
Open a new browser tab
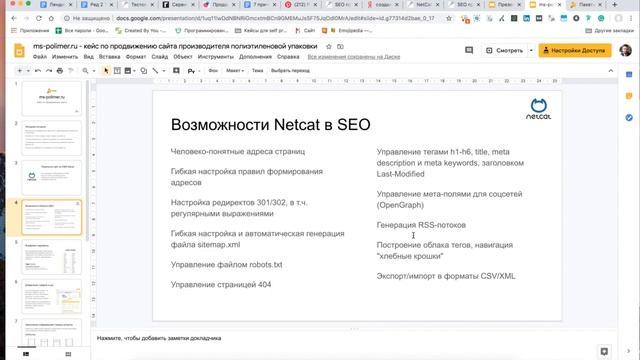(614, 4)
